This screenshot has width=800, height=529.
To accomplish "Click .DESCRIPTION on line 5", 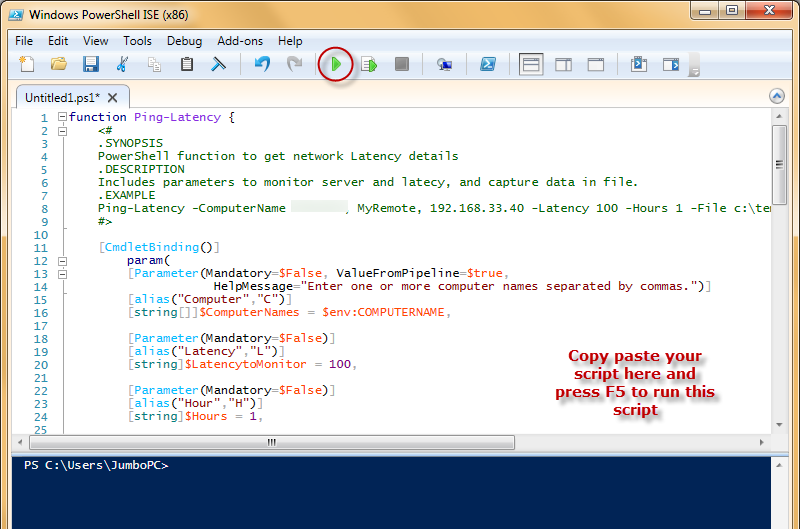I will click(x=141, y=169).
